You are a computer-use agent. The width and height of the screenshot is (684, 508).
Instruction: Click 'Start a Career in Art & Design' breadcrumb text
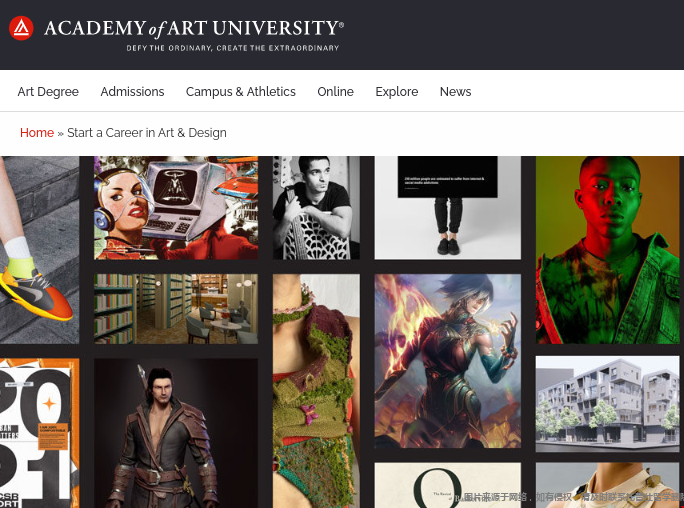(x=147, y=133)
